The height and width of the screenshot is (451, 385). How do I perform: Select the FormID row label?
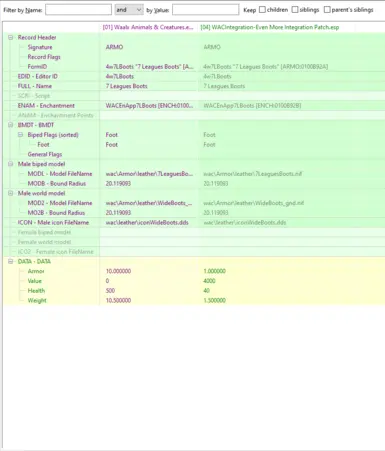(37, 67)
